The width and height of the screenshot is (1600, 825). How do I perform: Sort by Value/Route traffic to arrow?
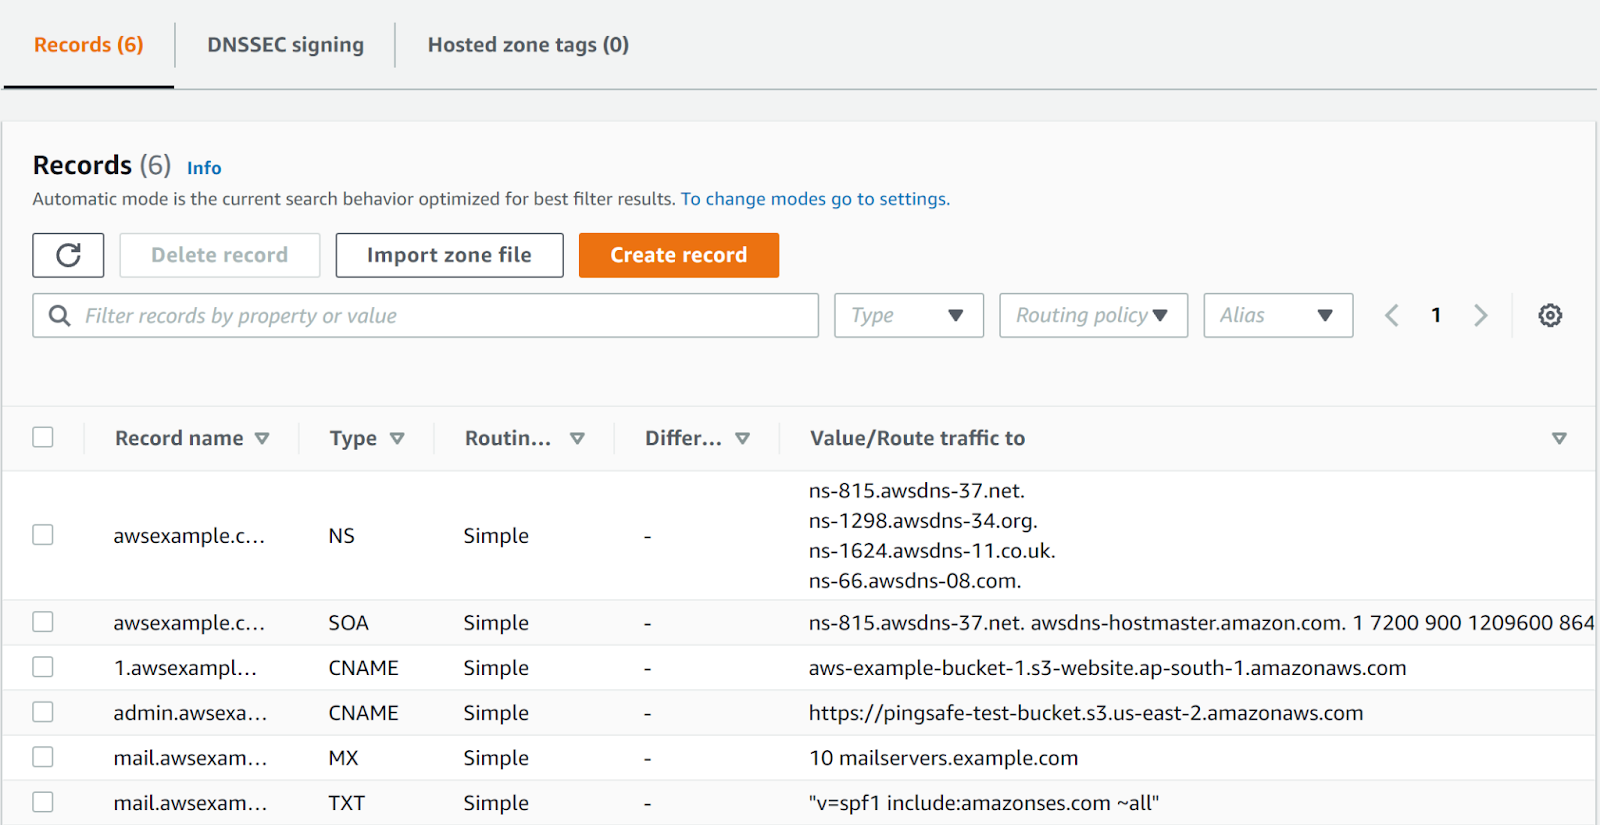(x=1558, y=439)
